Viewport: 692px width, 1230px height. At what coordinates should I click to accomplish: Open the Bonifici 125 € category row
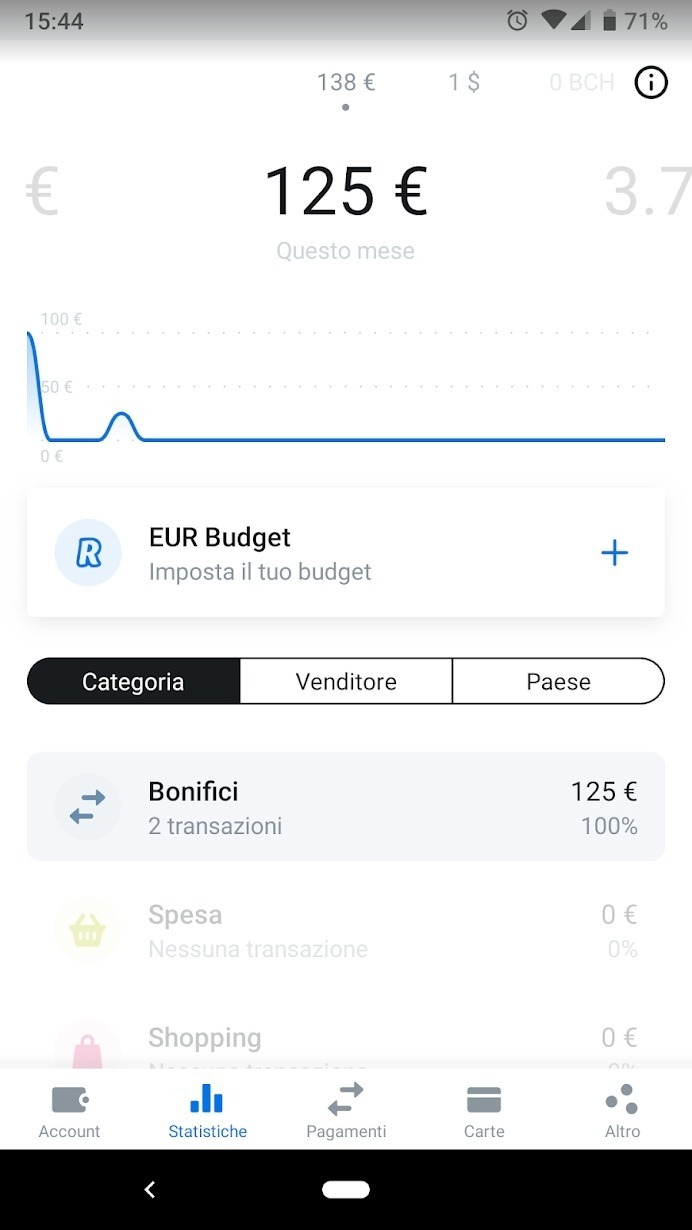(346, 807)
